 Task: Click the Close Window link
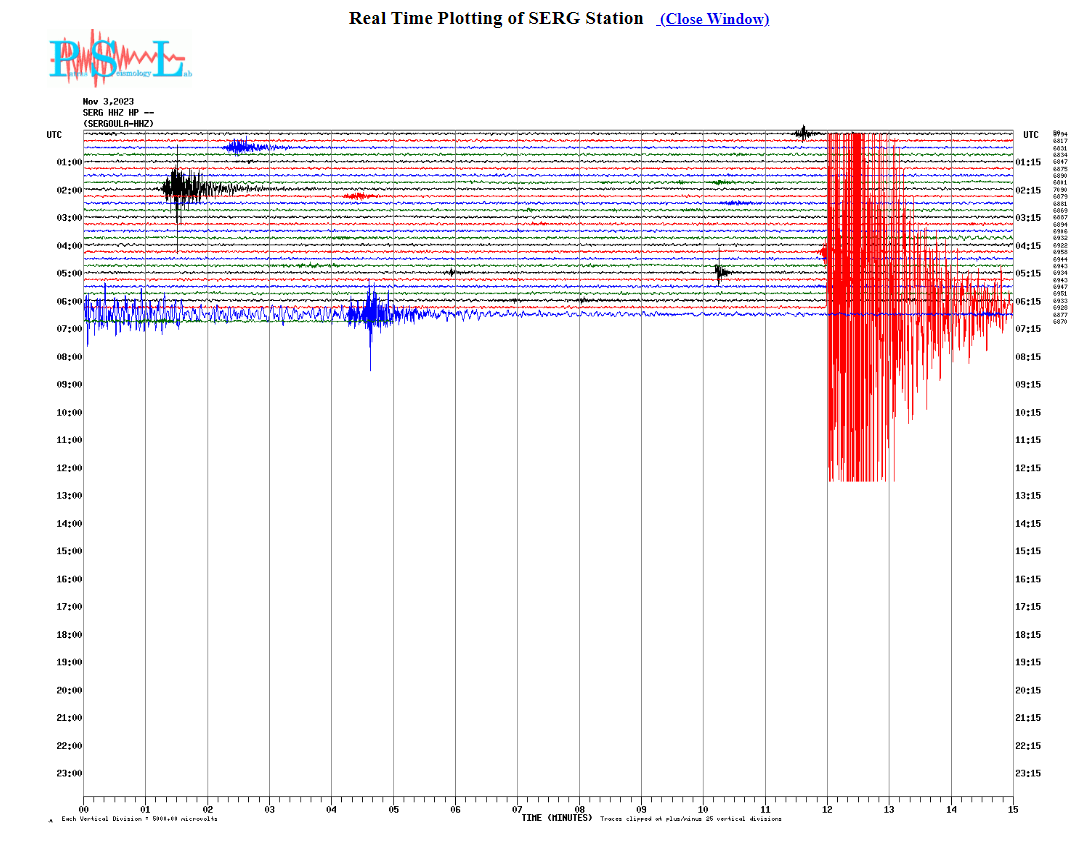[714, 19]
